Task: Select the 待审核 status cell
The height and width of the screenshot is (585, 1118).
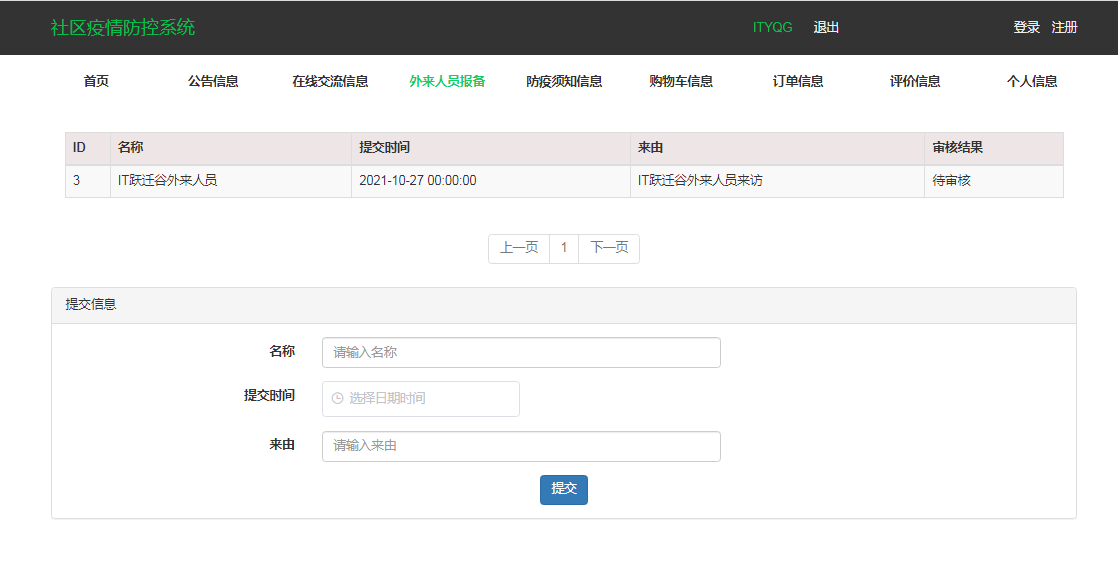Action: 994,181
